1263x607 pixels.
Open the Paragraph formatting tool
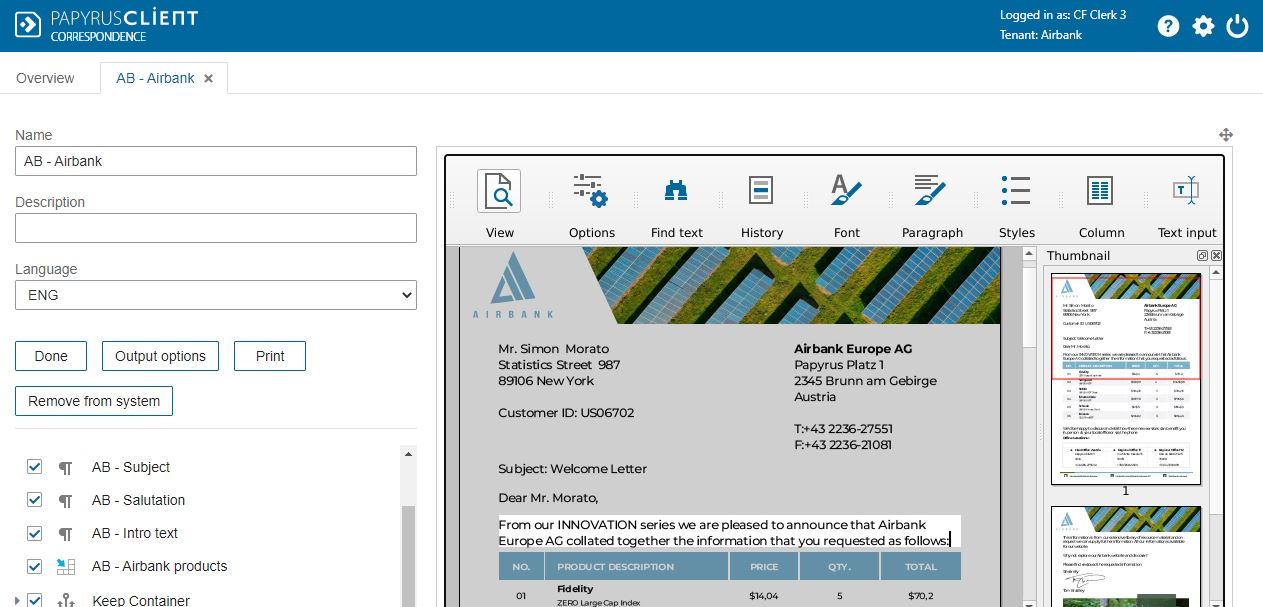pyautogui.click(x=931, y=191)
